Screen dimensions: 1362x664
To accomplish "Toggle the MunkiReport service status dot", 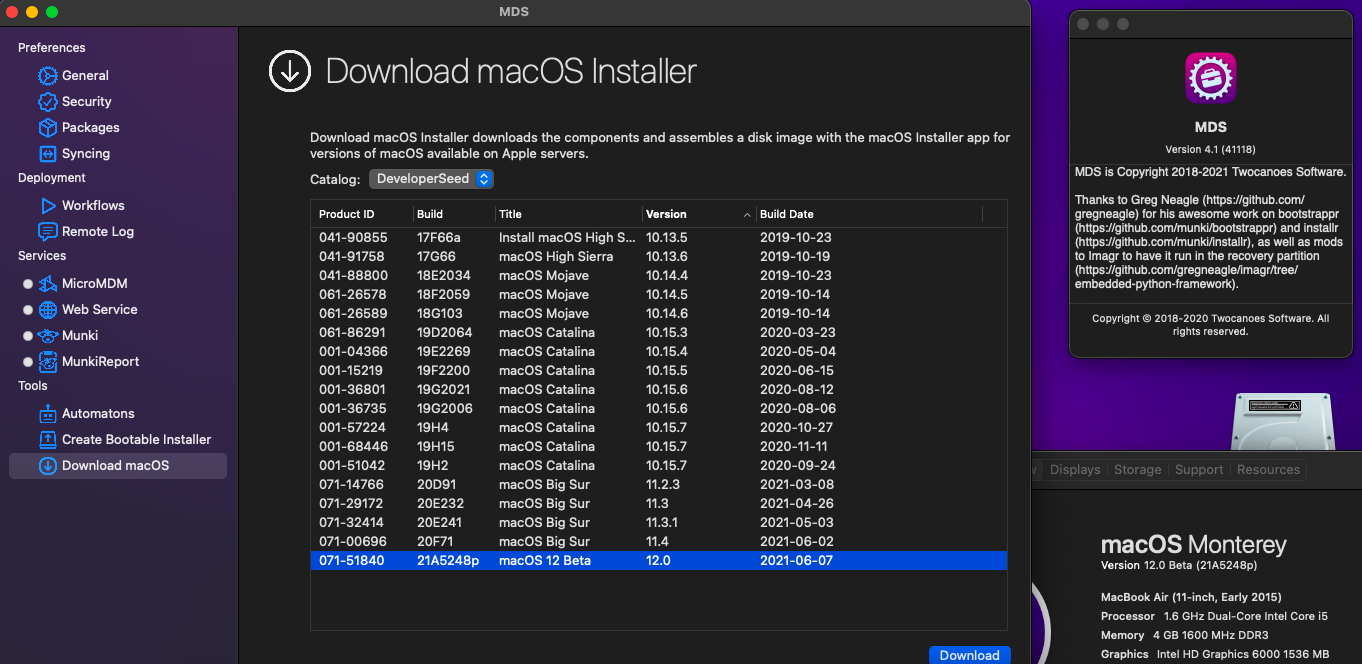I will [x=28, y=362].
